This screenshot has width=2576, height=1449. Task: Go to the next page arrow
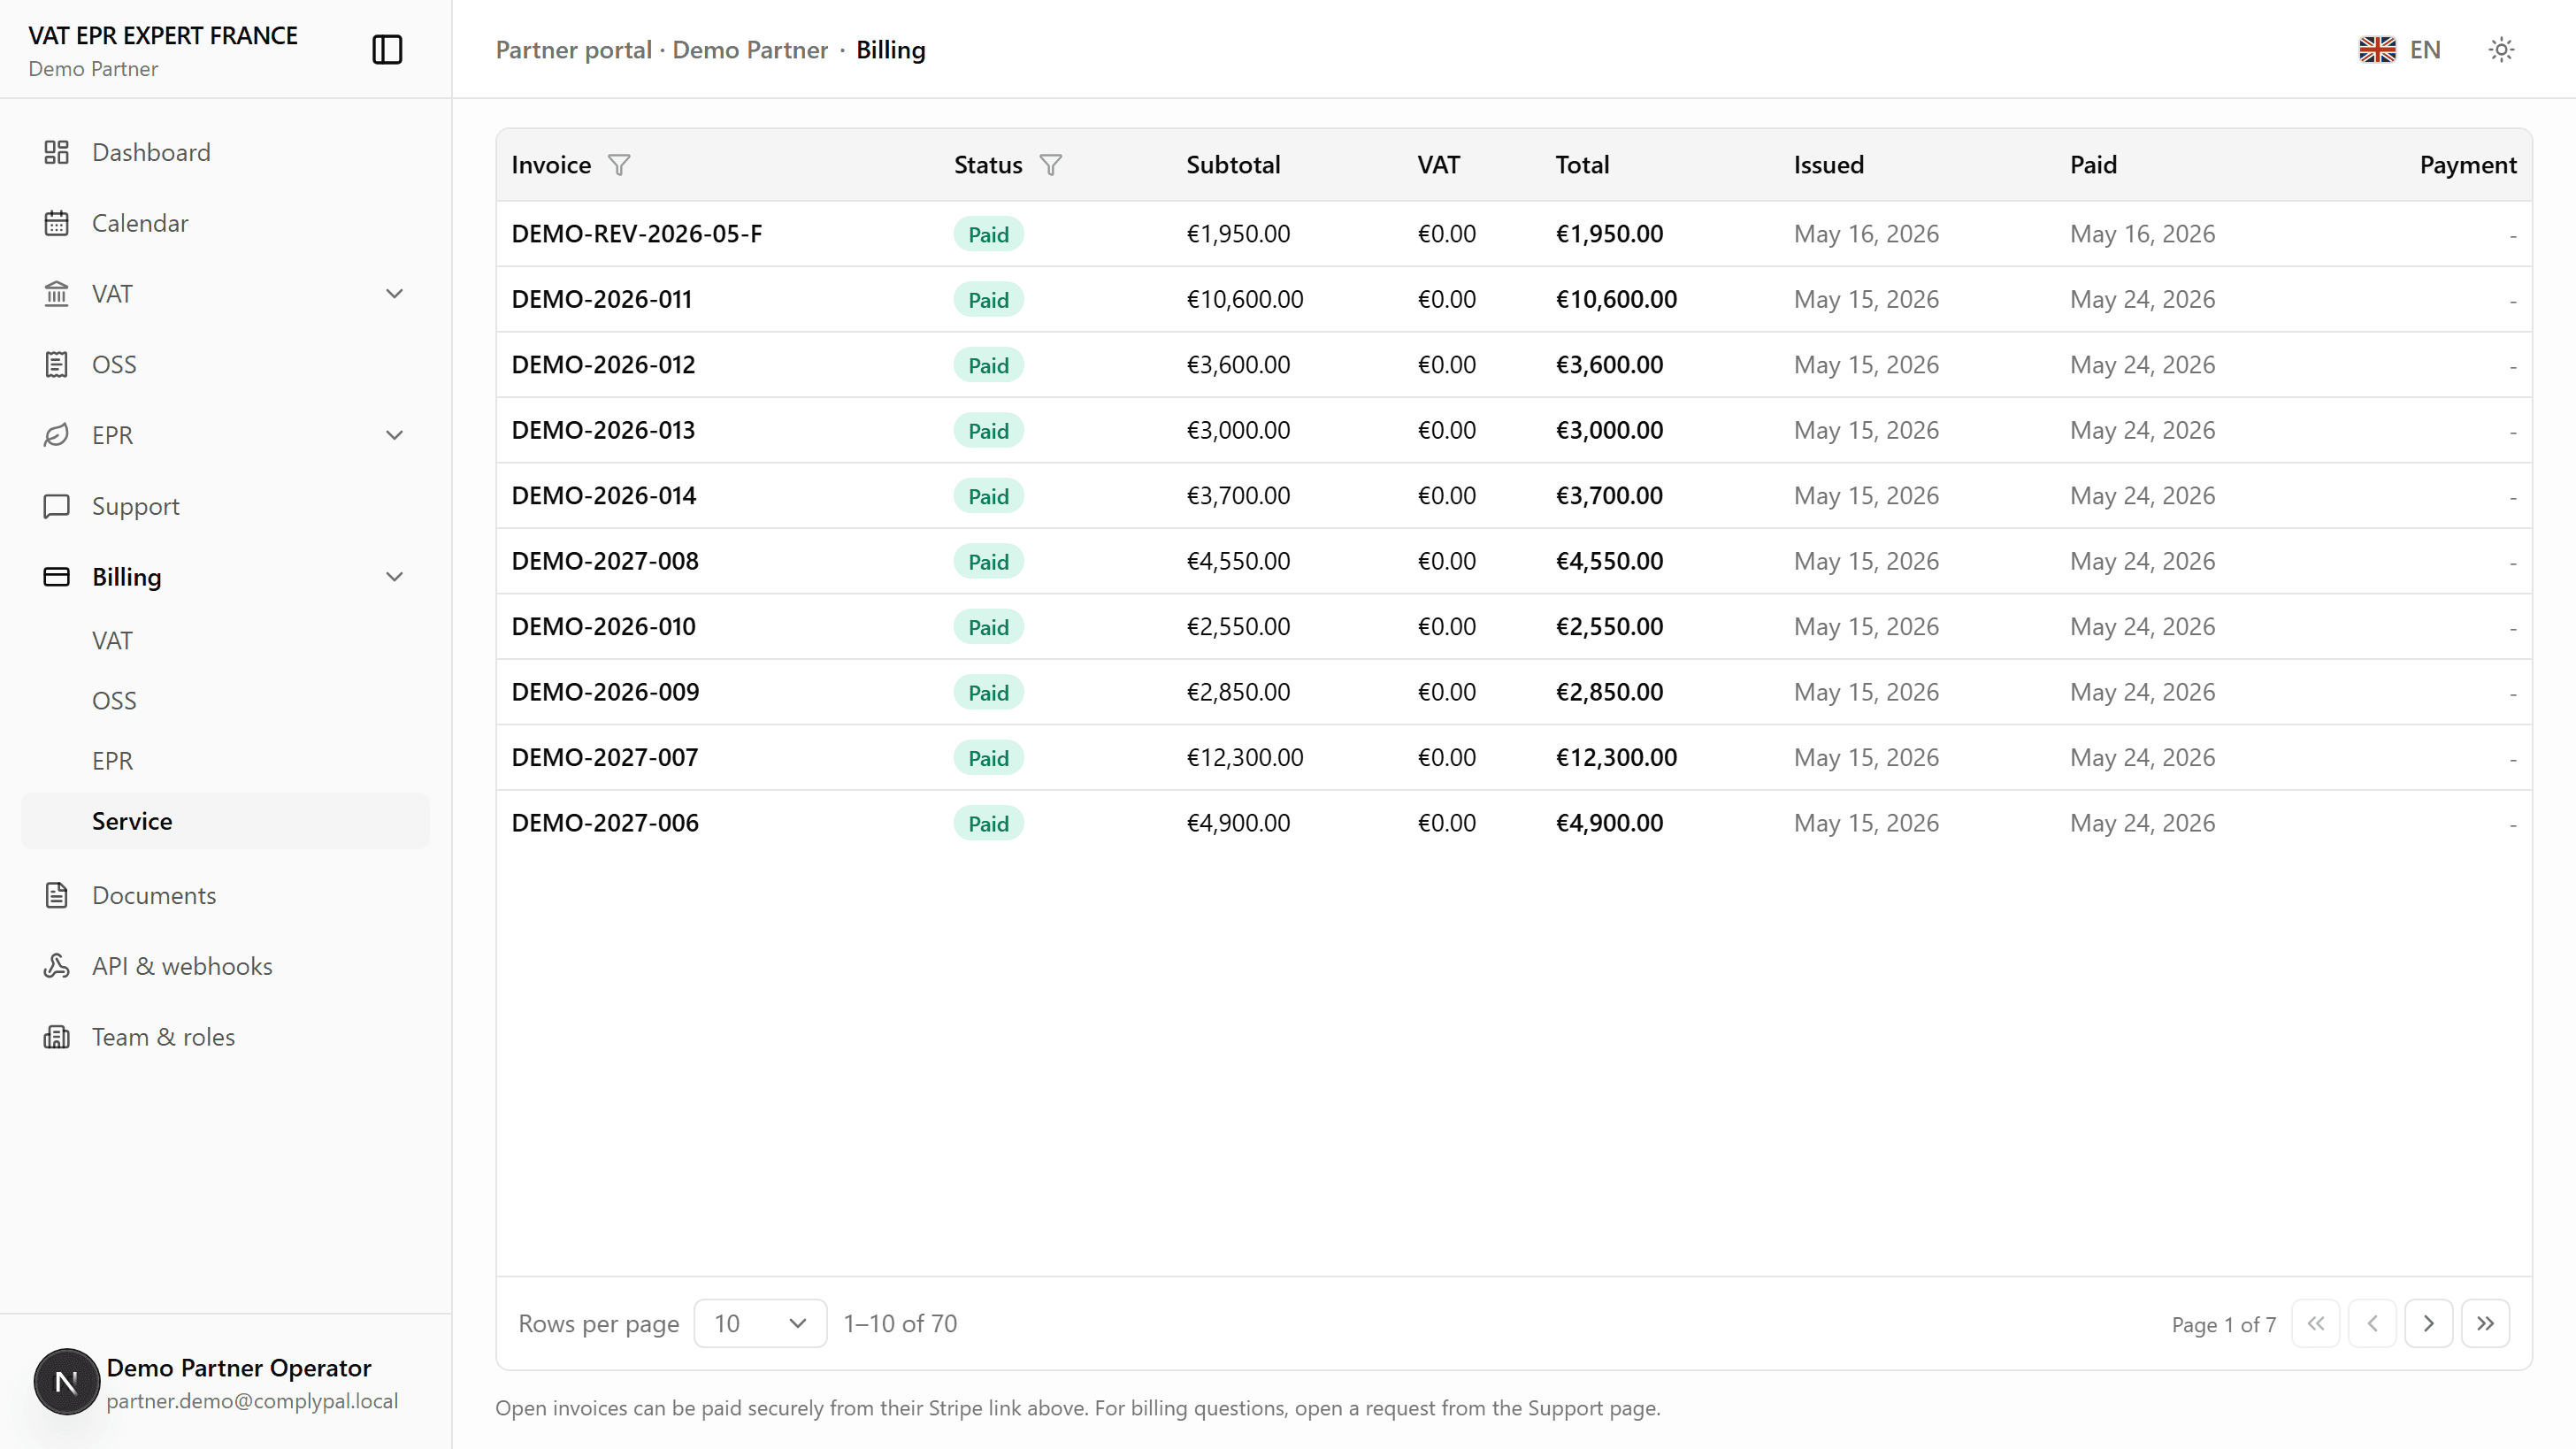(2429, 1324)
